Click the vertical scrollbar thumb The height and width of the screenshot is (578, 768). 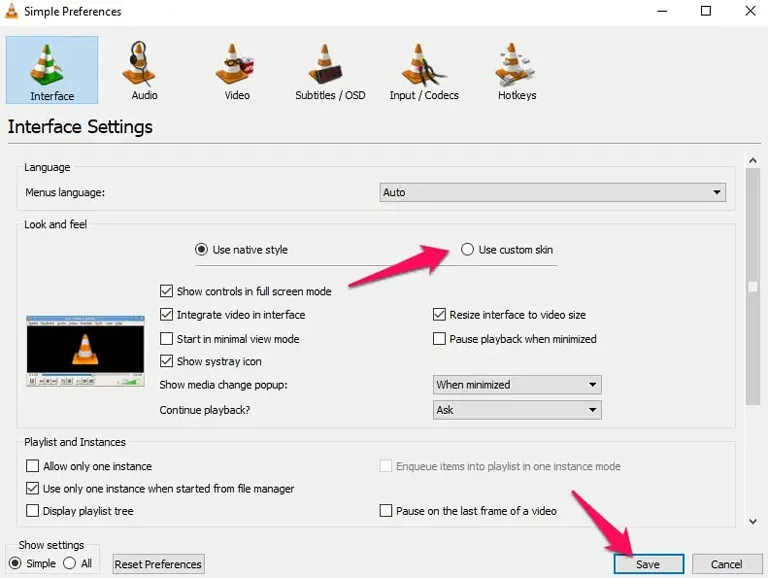click(x=753, y=287)
